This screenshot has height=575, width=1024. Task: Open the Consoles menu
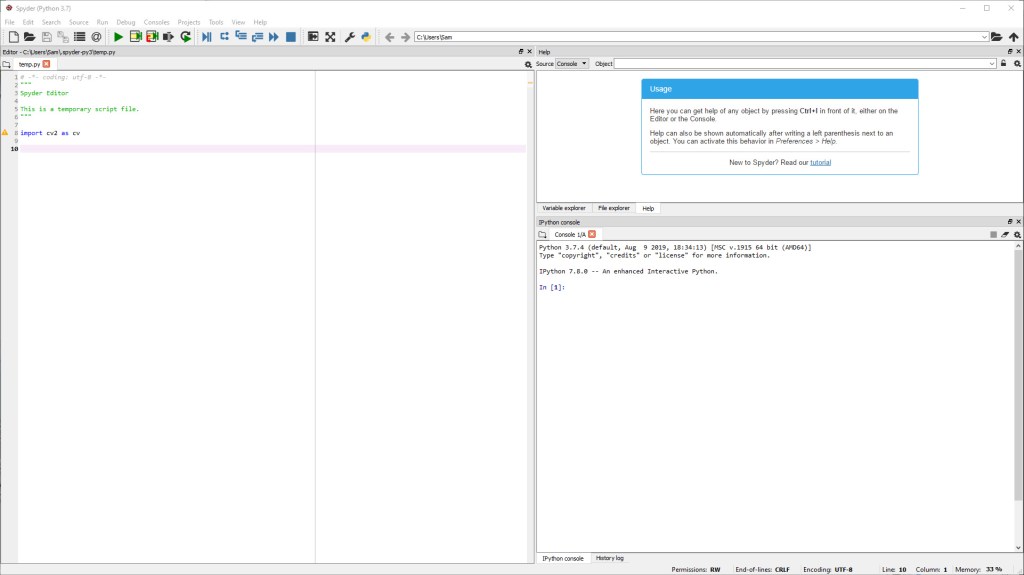(x=156, y=22)
